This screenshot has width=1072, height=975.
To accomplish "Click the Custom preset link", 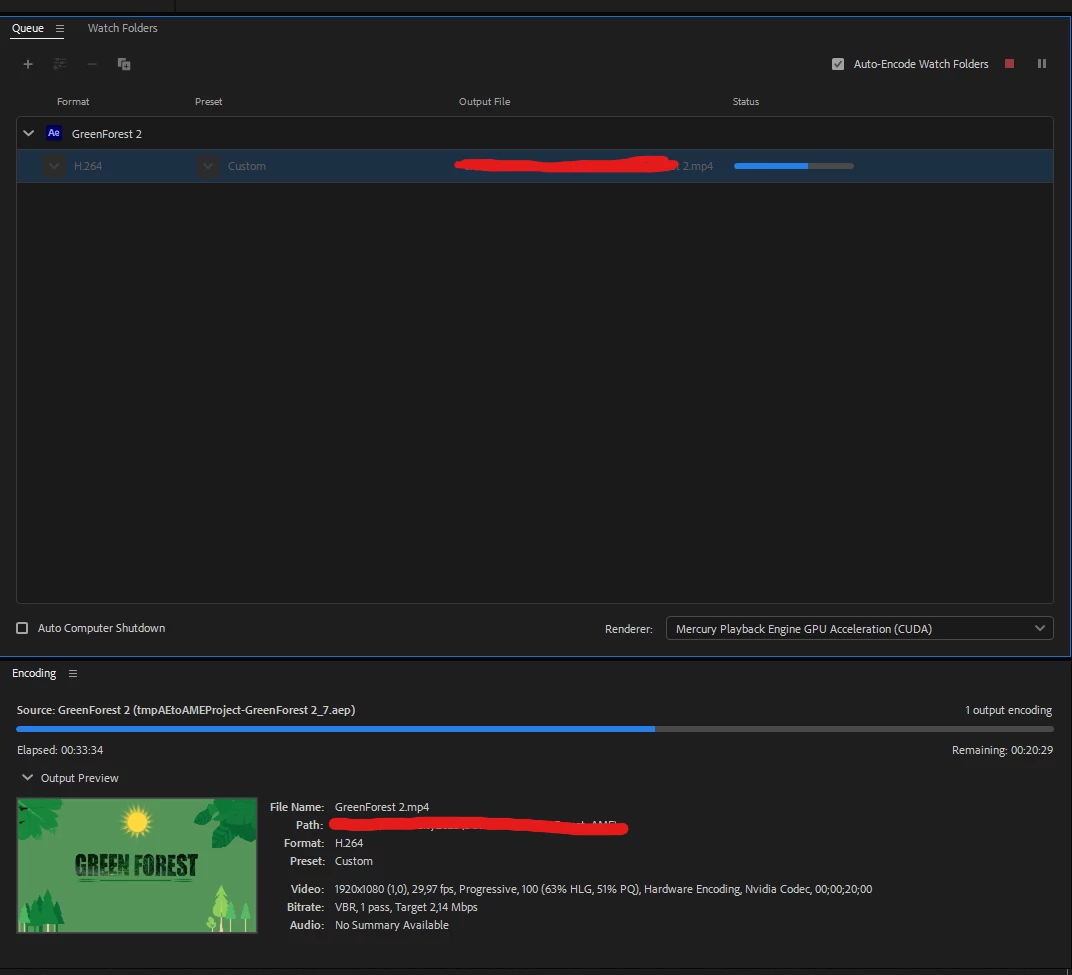I will [x=247, y=166].
